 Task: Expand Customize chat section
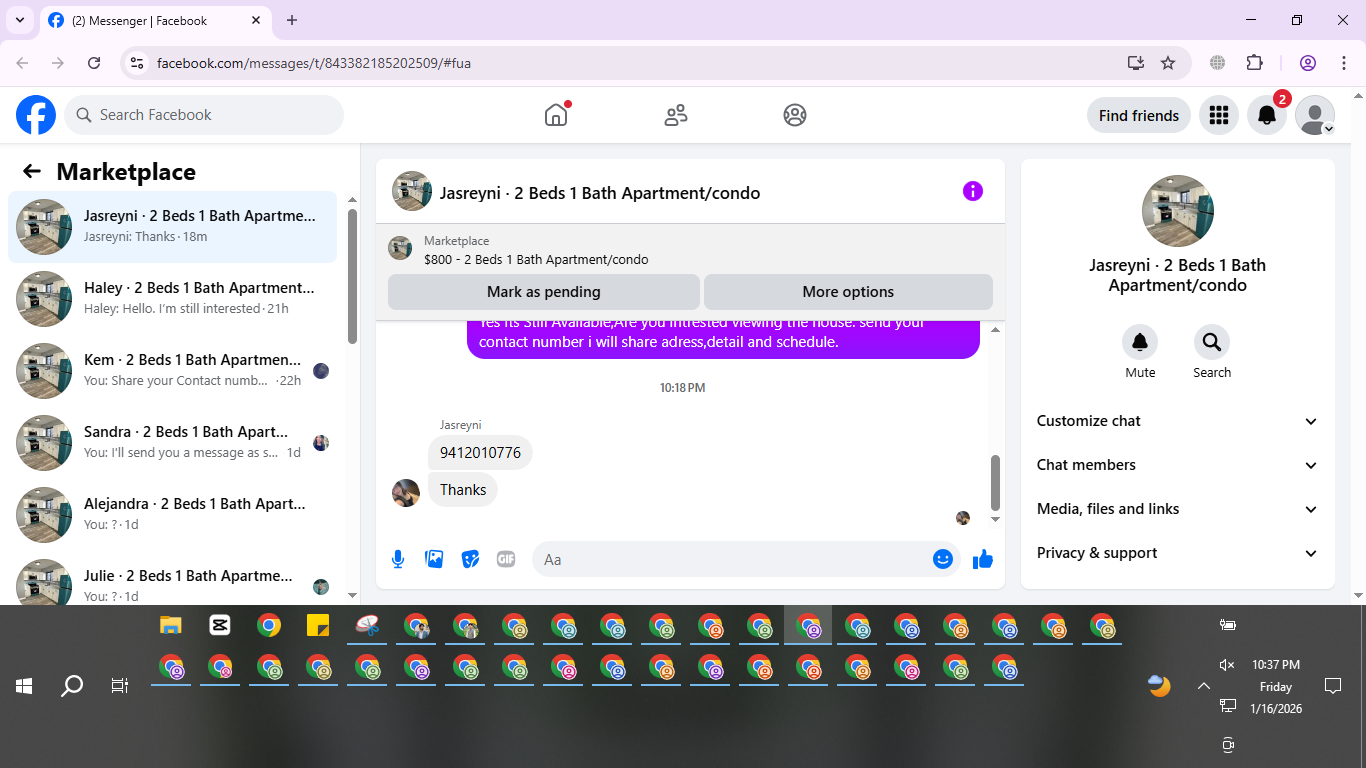[1177, 421]
